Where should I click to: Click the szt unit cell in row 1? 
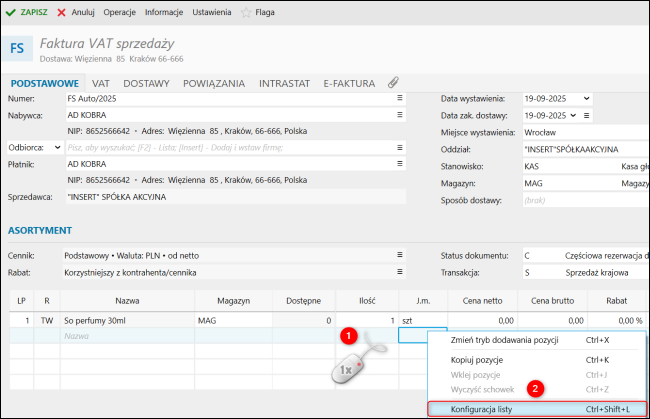tap(423, 320)
